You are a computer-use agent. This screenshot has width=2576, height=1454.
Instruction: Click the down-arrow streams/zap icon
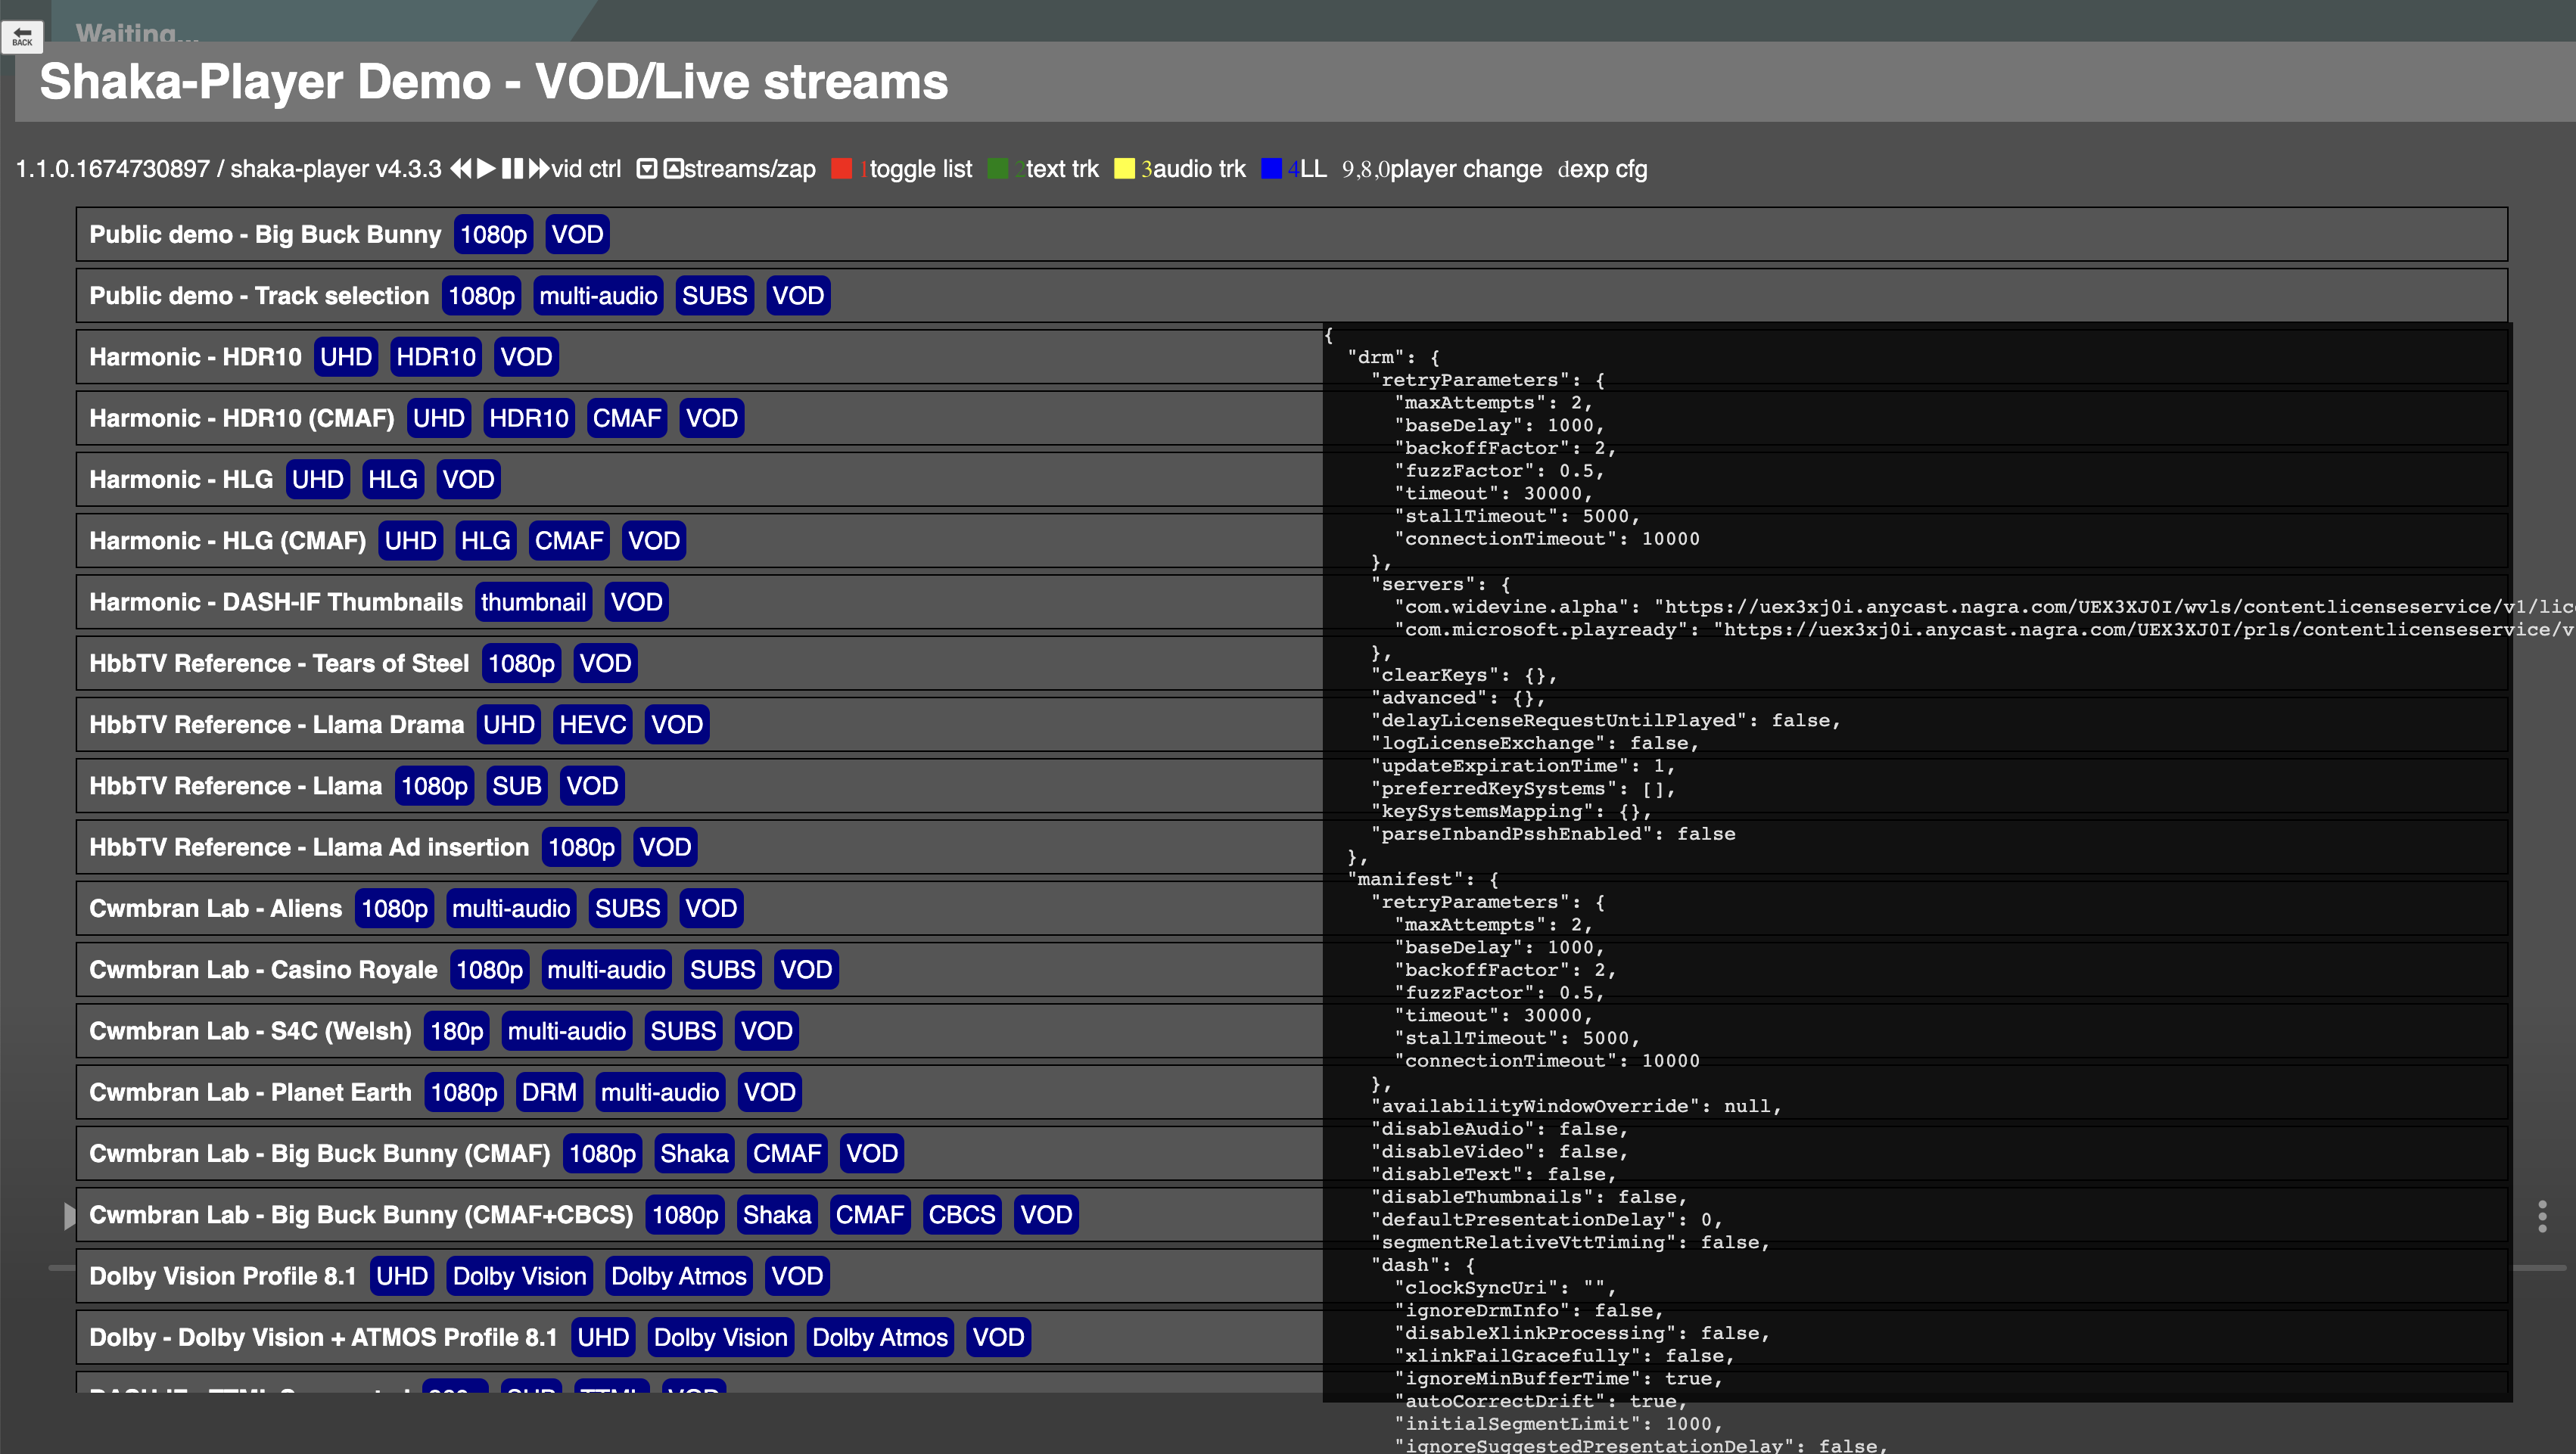pos(647,168)
